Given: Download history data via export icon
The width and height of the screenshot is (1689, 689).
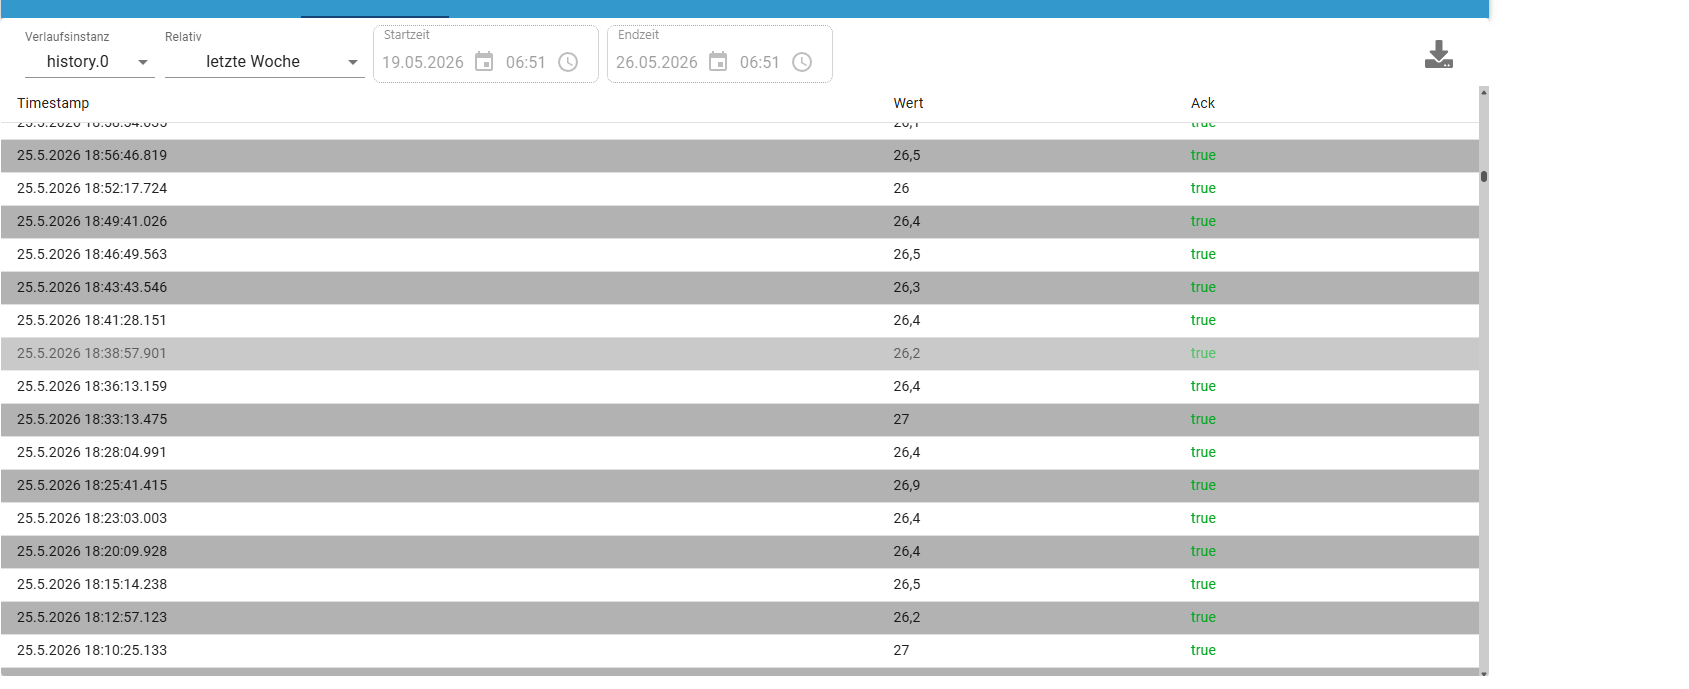Looking at the screenshot, I should (1438, 55).
